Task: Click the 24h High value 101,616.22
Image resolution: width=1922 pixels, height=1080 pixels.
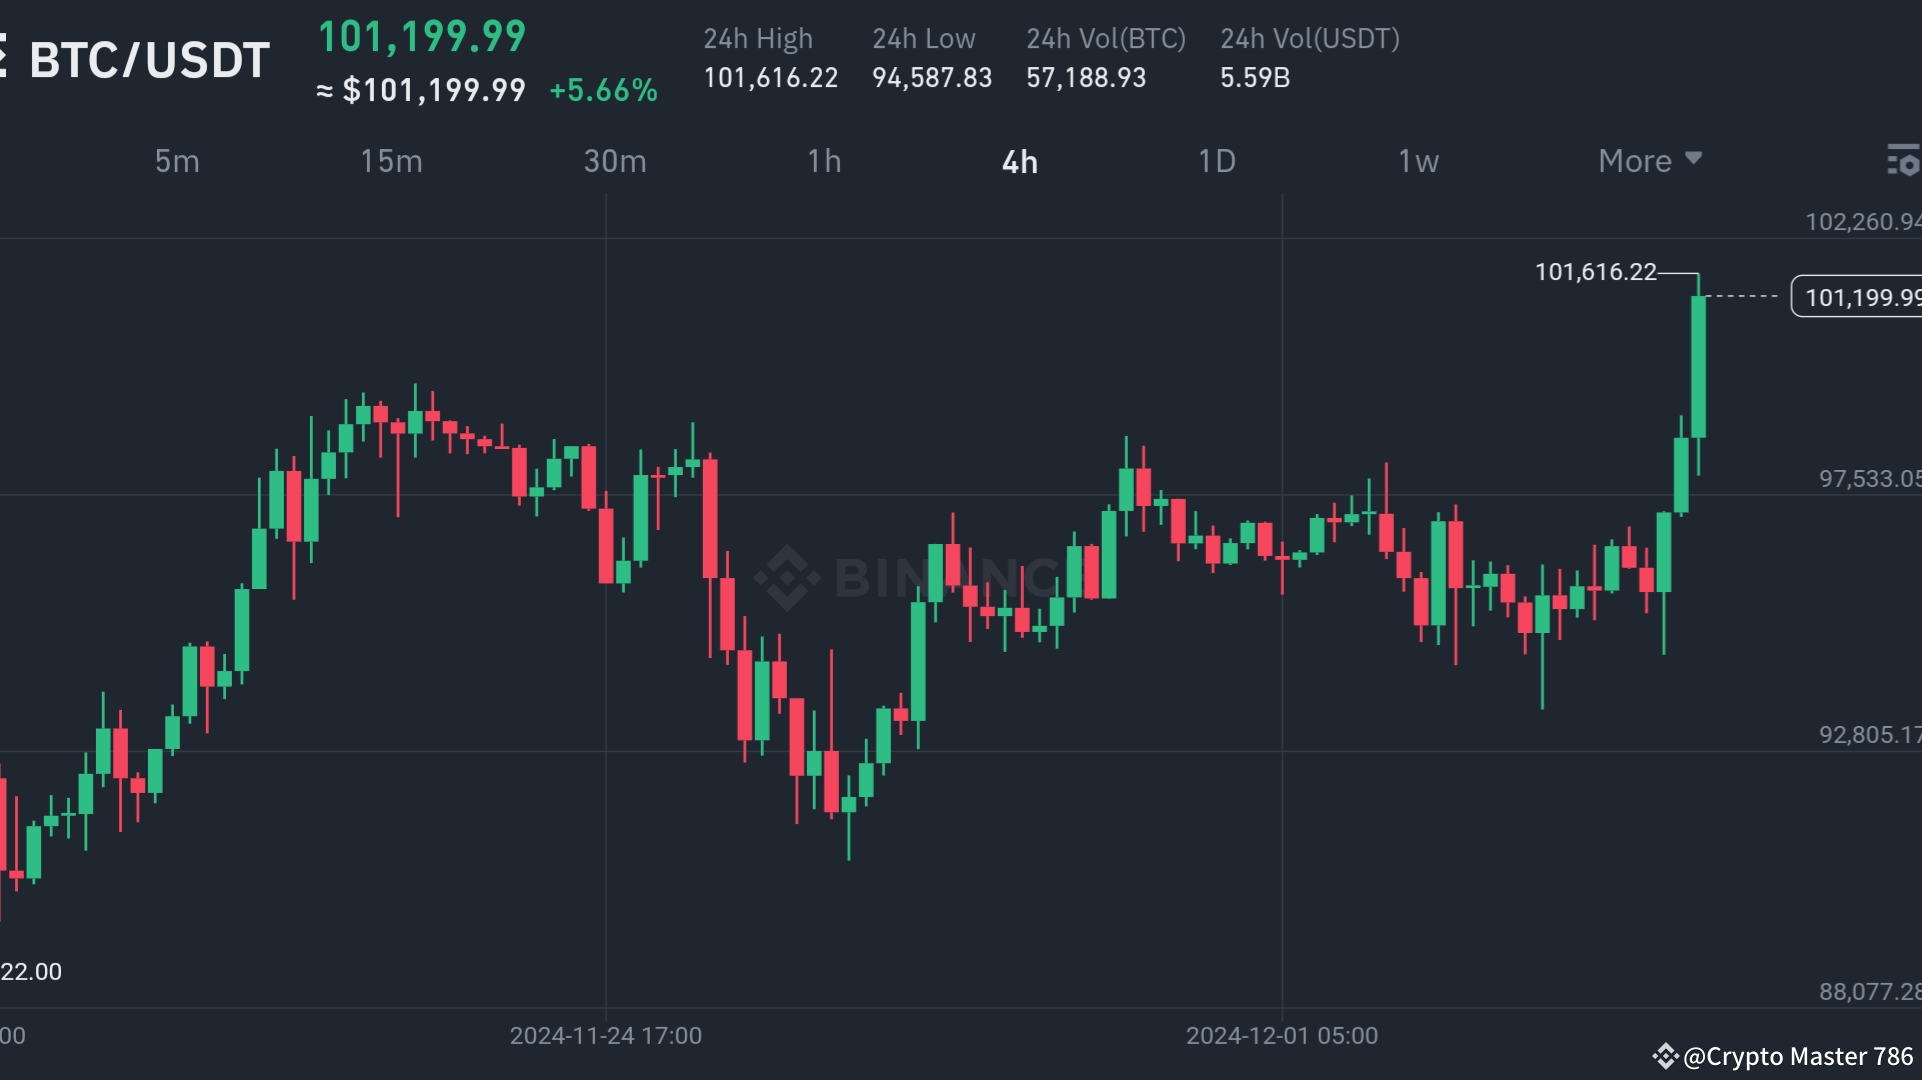Action: 770,77
